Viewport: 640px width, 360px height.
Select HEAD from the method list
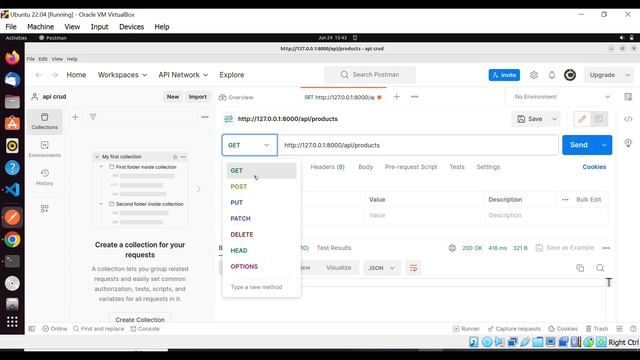261,250
